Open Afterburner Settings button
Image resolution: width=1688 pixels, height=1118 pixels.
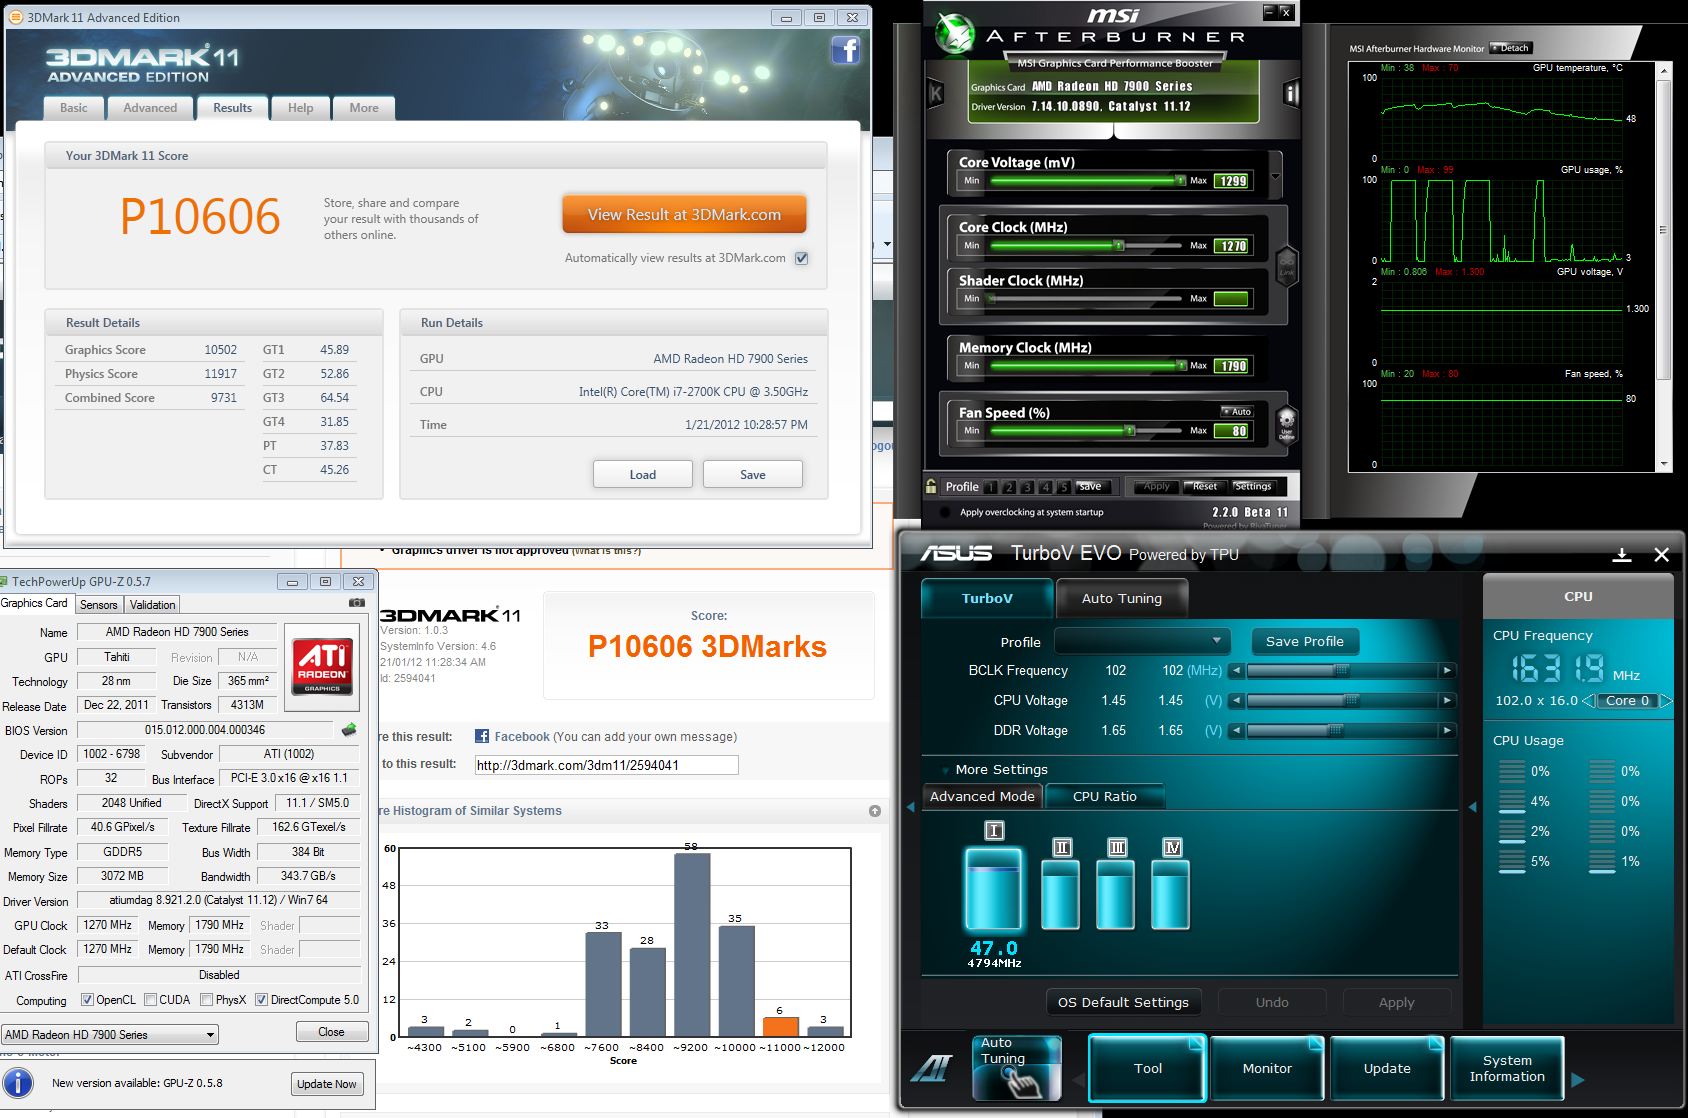(1252, 487)
